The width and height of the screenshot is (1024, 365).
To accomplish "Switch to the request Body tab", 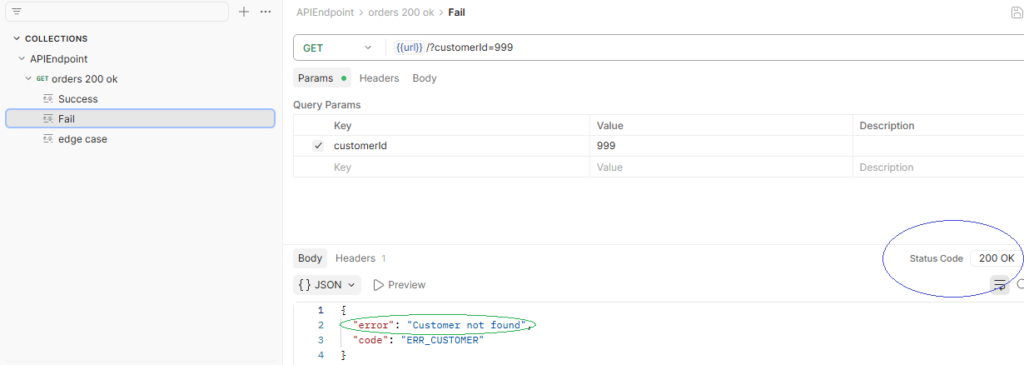I will click(x=424, y=78).
